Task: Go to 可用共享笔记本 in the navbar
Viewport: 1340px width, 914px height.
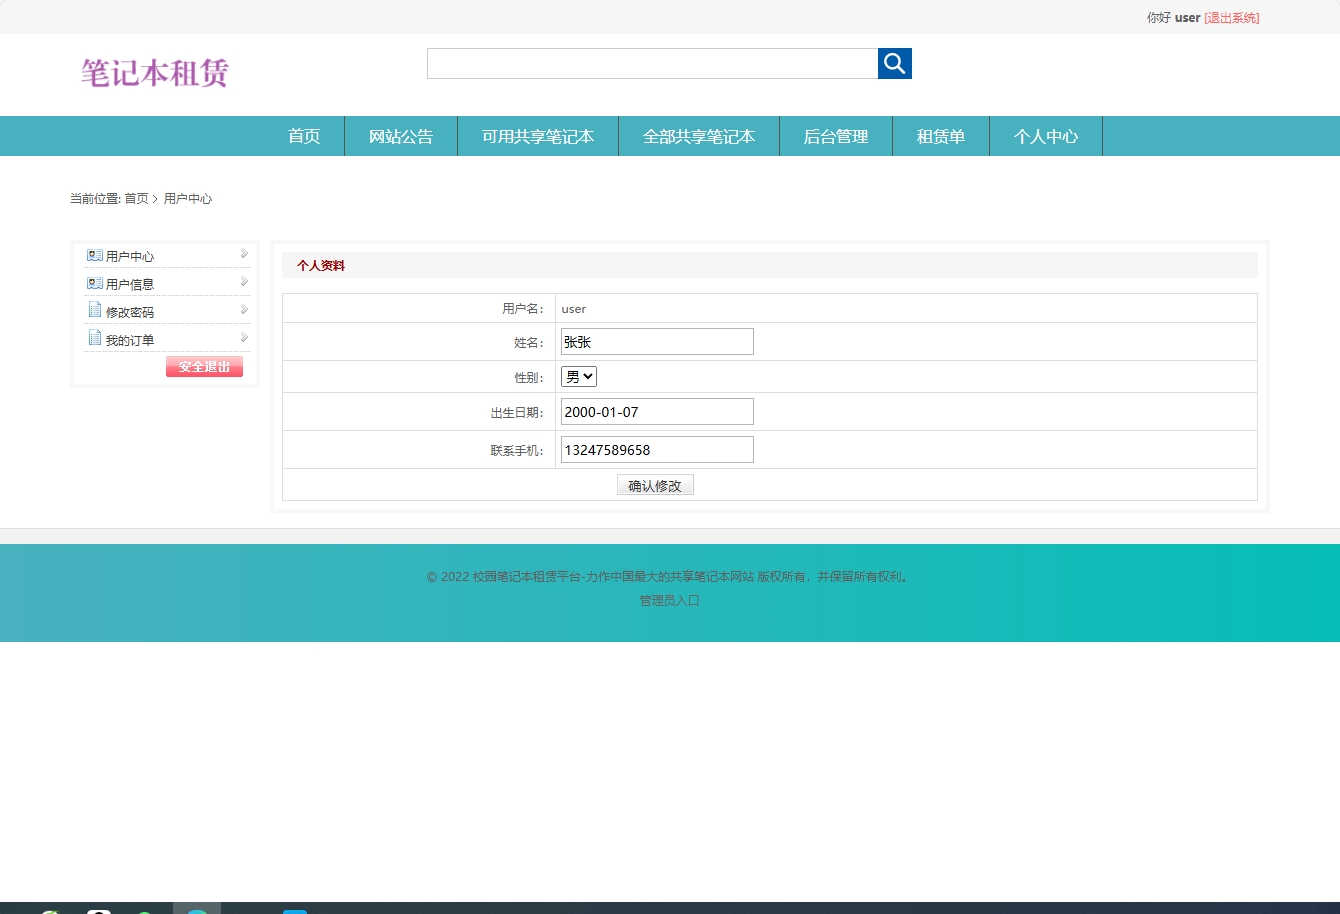Action: 538,136
